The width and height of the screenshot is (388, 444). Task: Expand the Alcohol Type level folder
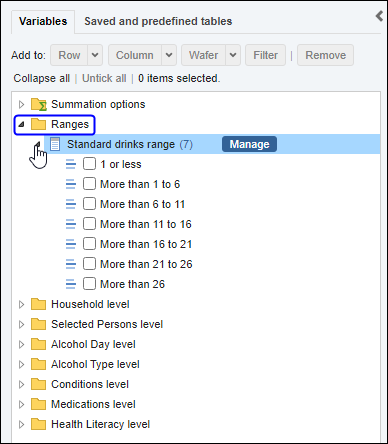point(21,364)
